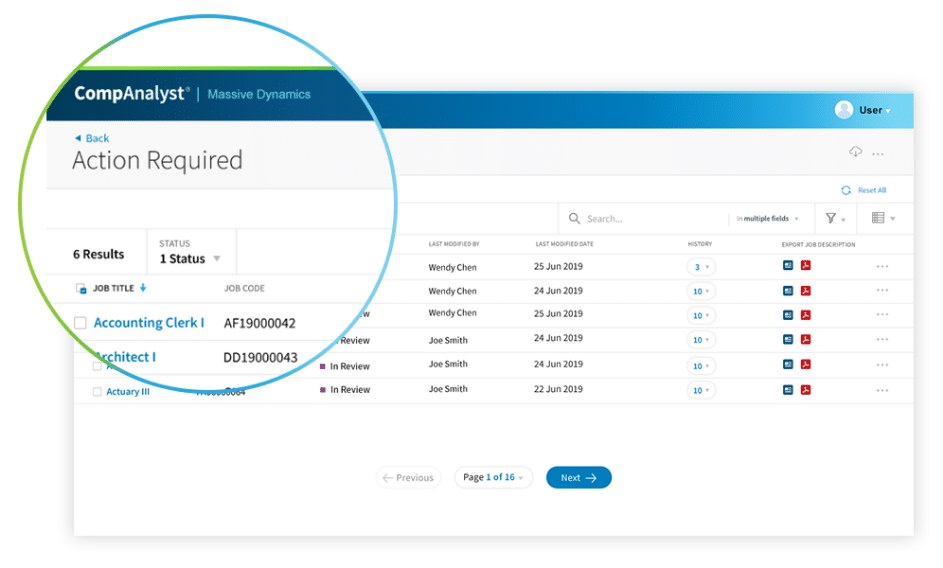Click the 6 Results count
This screenshot has width=943, height=568.
99,255
